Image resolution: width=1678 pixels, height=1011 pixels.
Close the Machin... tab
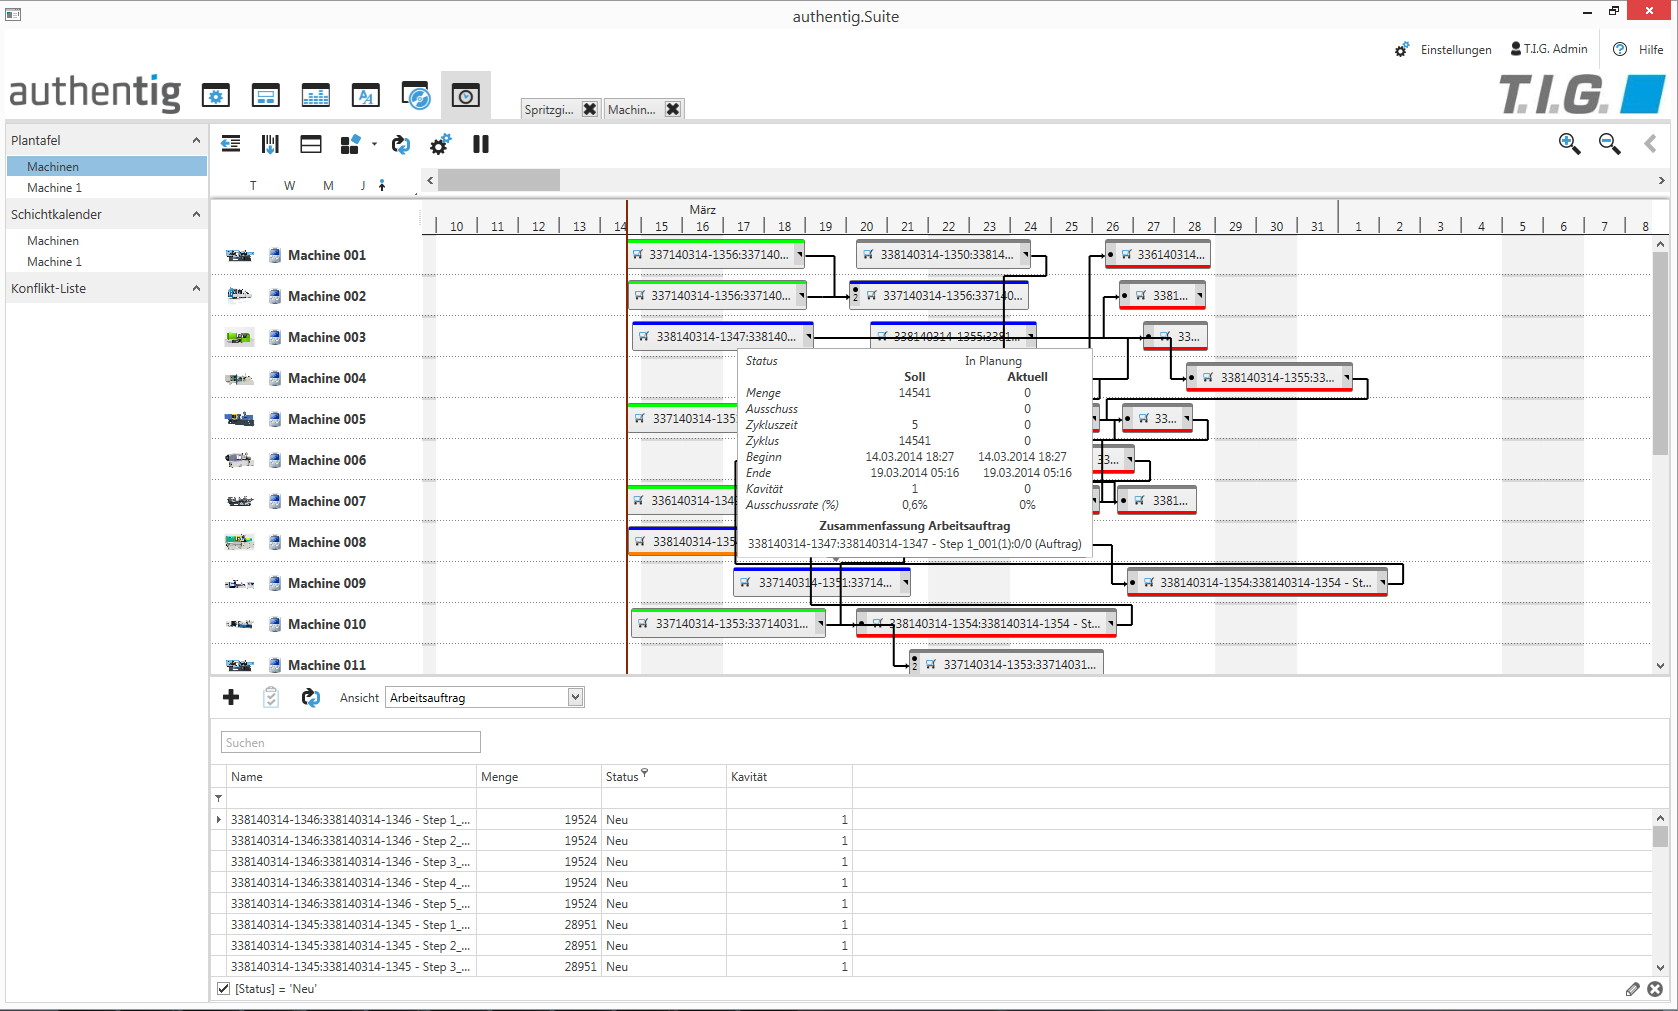click(673, 109)
